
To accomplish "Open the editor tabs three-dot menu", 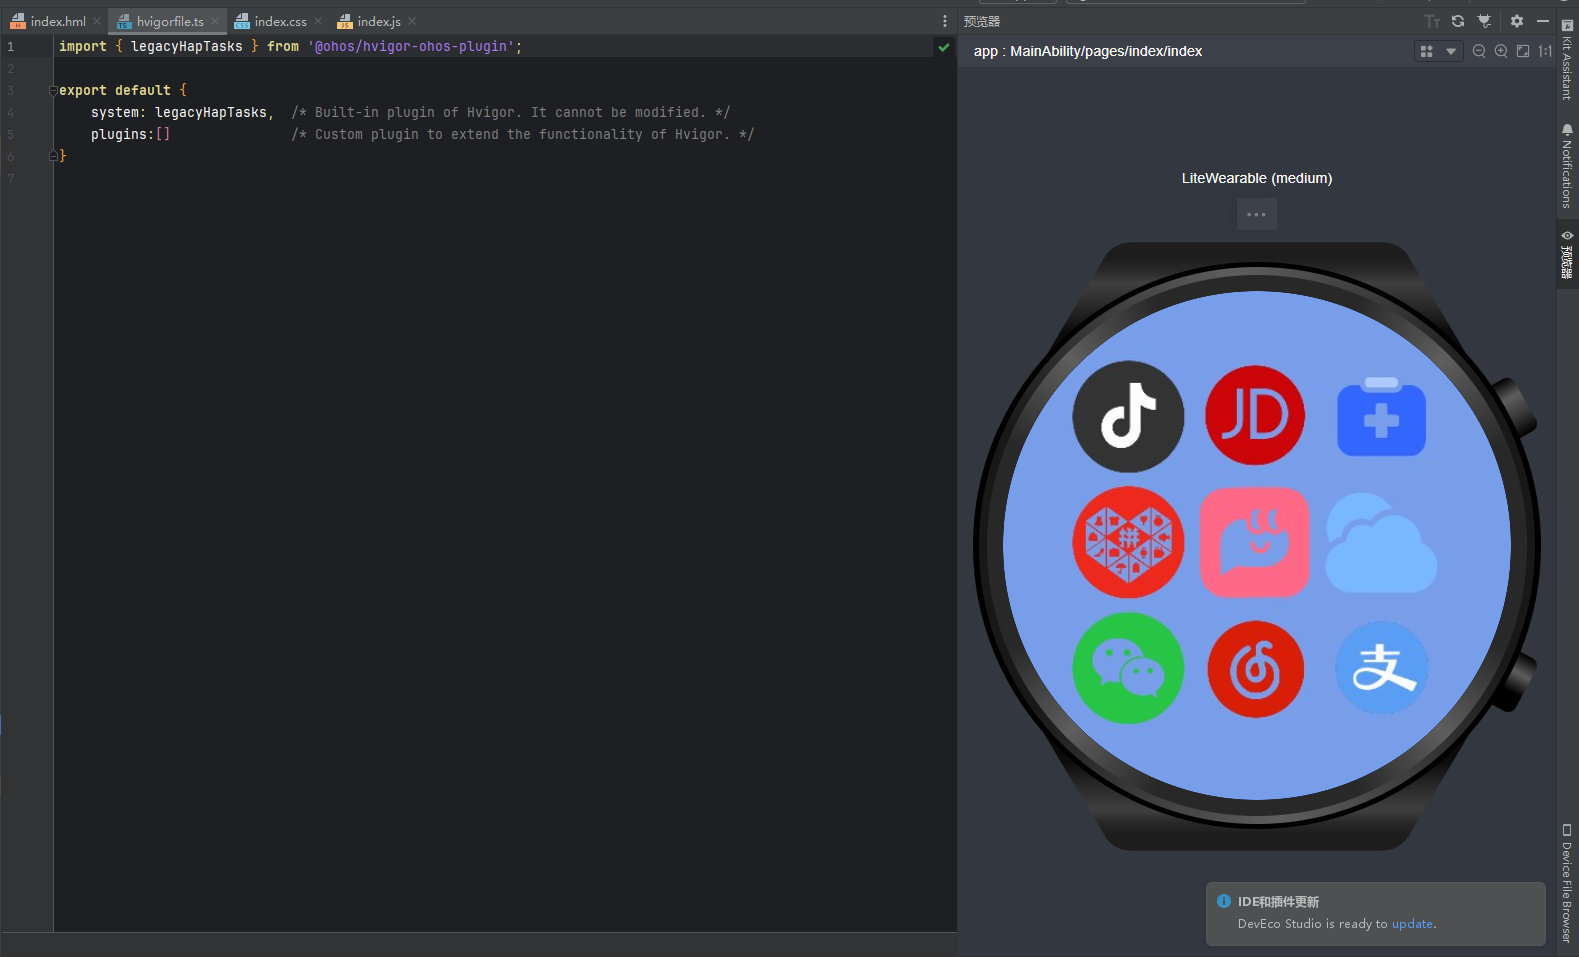I will (945, 21).
